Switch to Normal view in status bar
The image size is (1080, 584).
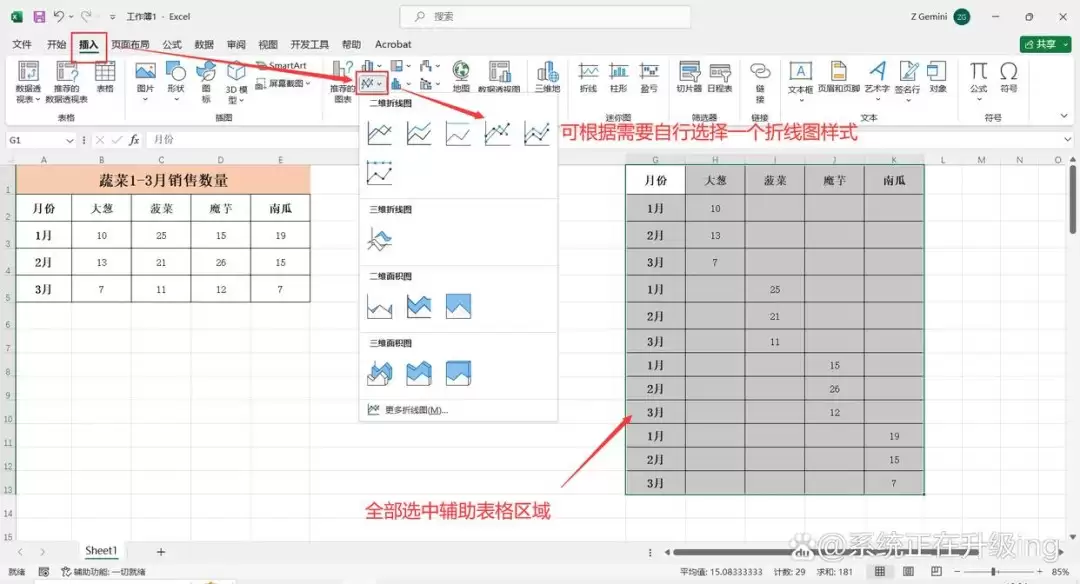click(x=880, y=572)
